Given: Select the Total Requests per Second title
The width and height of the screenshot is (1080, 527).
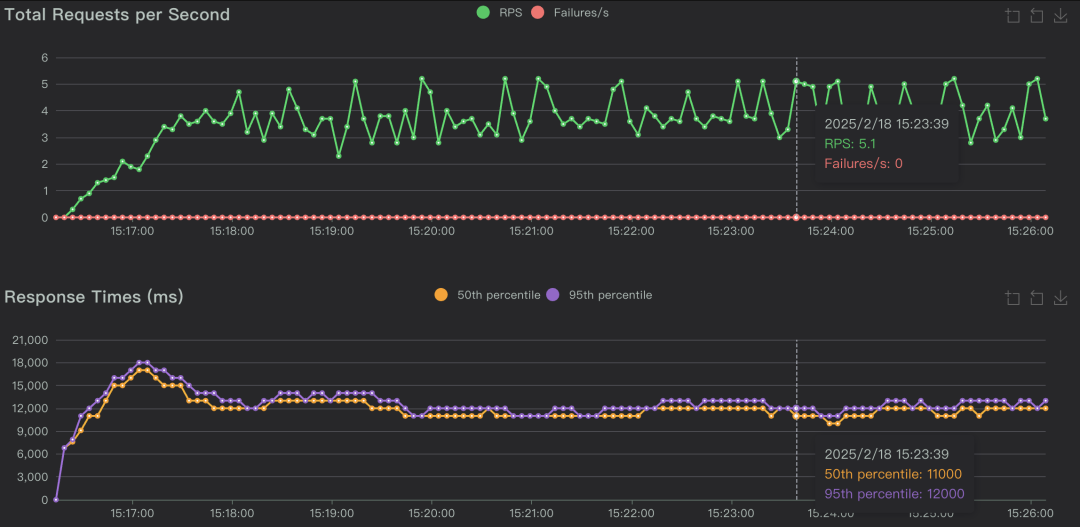Looking at the screenshot, I should point(117,15).
